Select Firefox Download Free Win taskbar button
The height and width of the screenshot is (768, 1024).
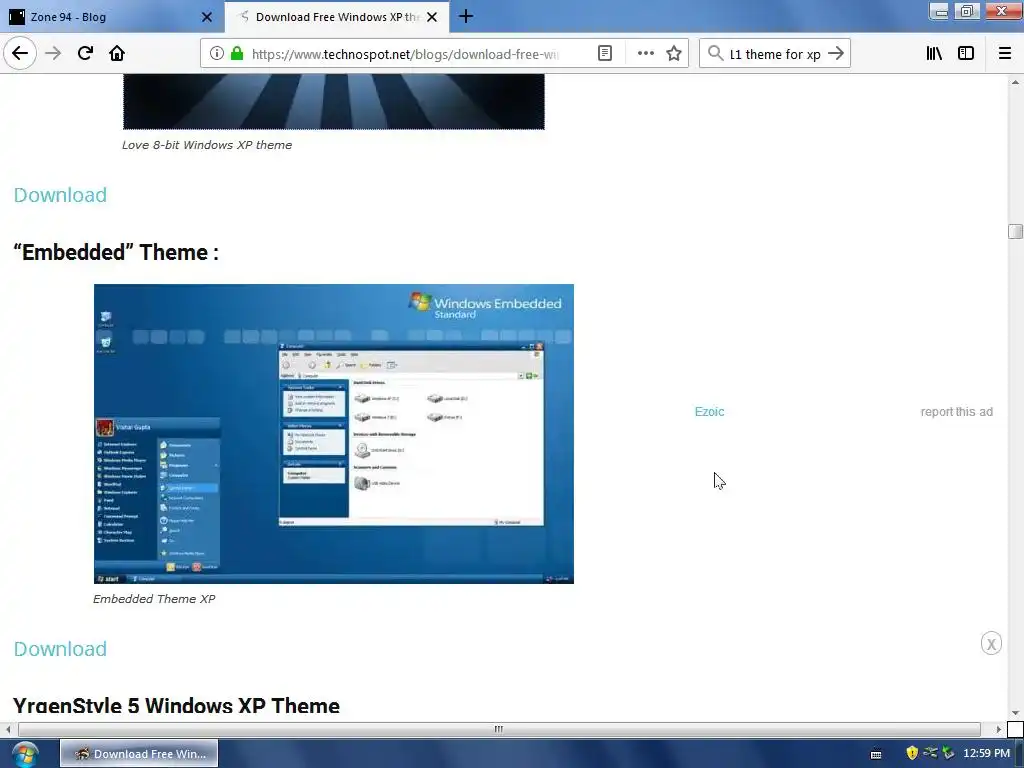139,754
